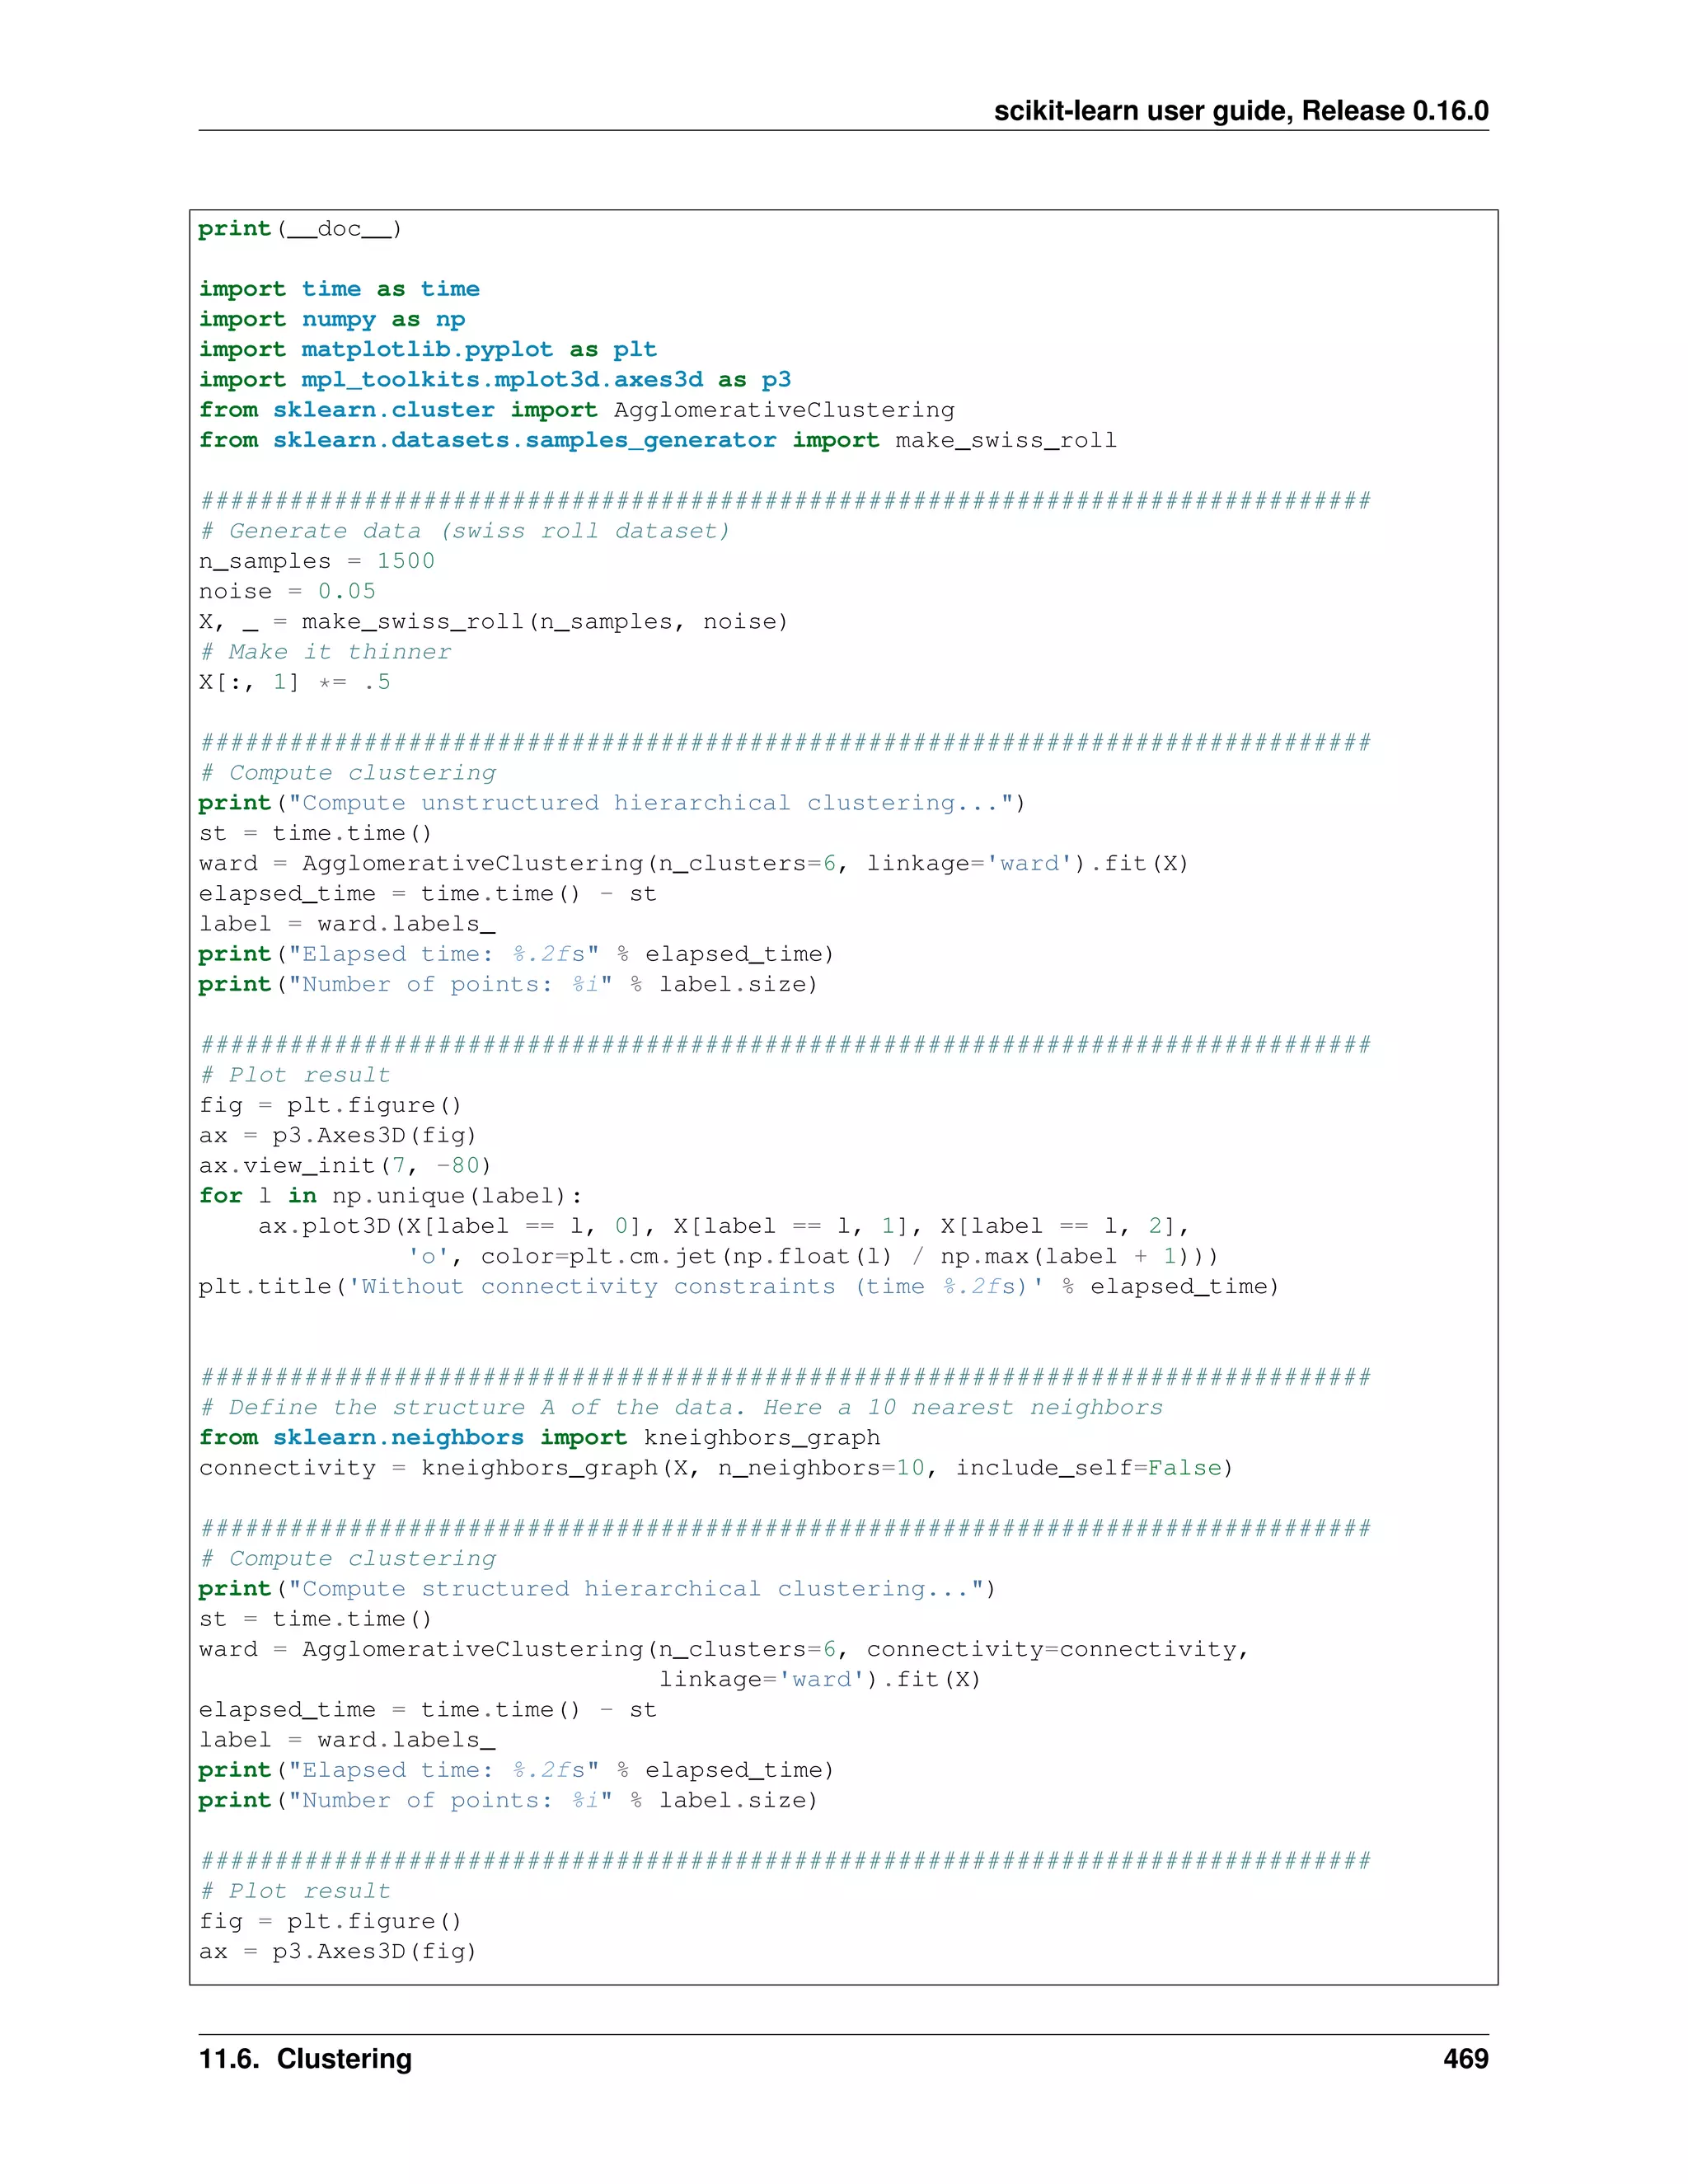This screenshot has height=2184, width=1688.
Task: Click the 'import matplotlib.pyplot as plt' line
Action: click(x=428, y=349)
